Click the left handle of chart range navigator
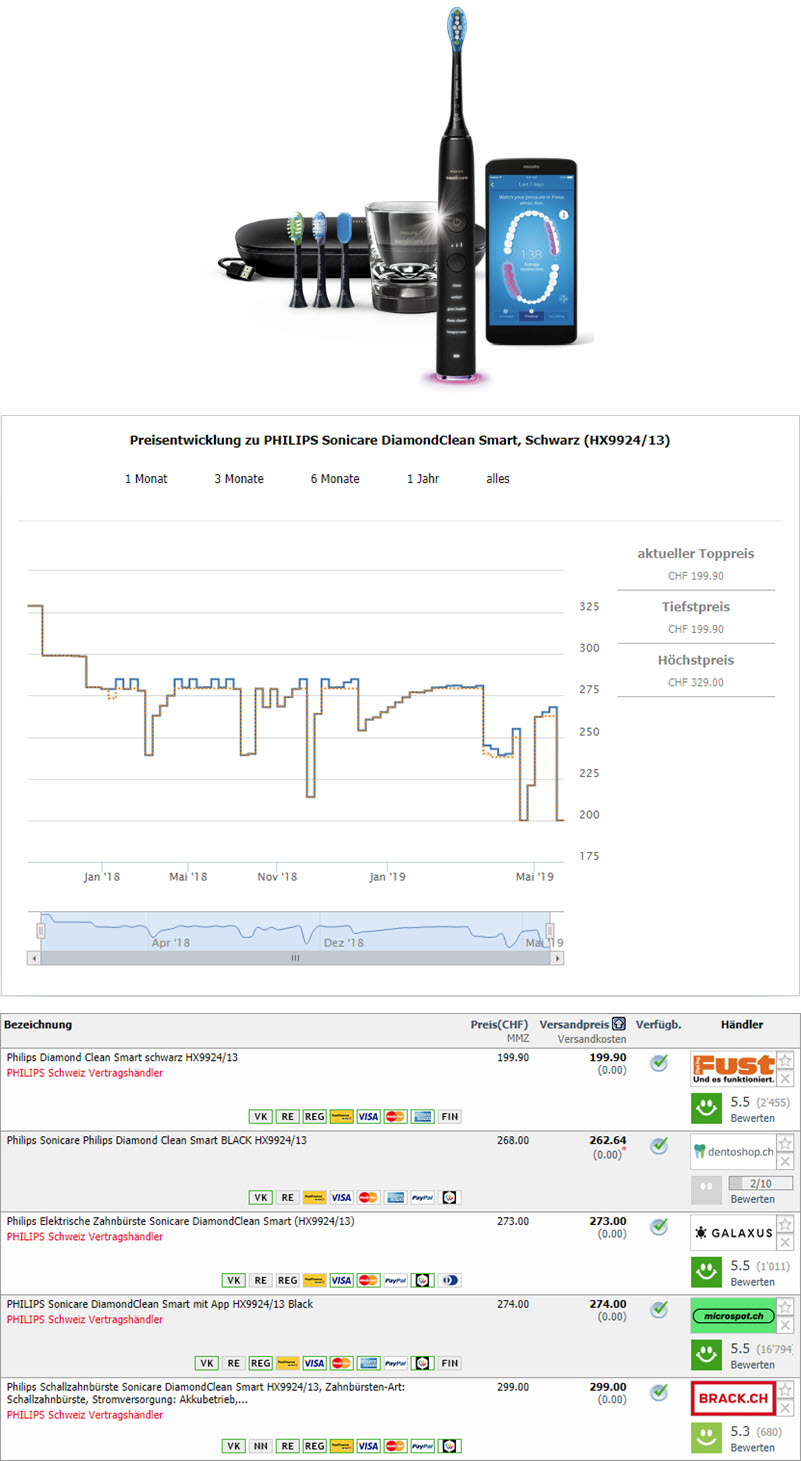801x1461 pixels. click(41, 930)
